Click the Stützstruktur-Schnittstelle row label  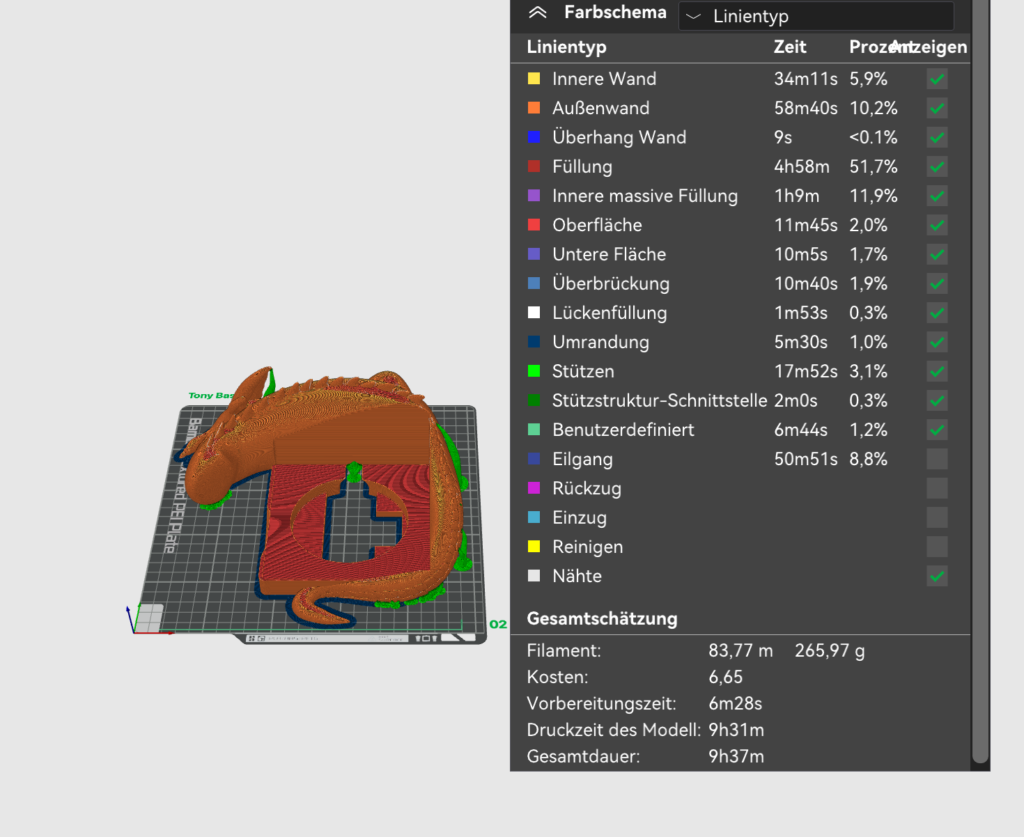click(658, 401)
